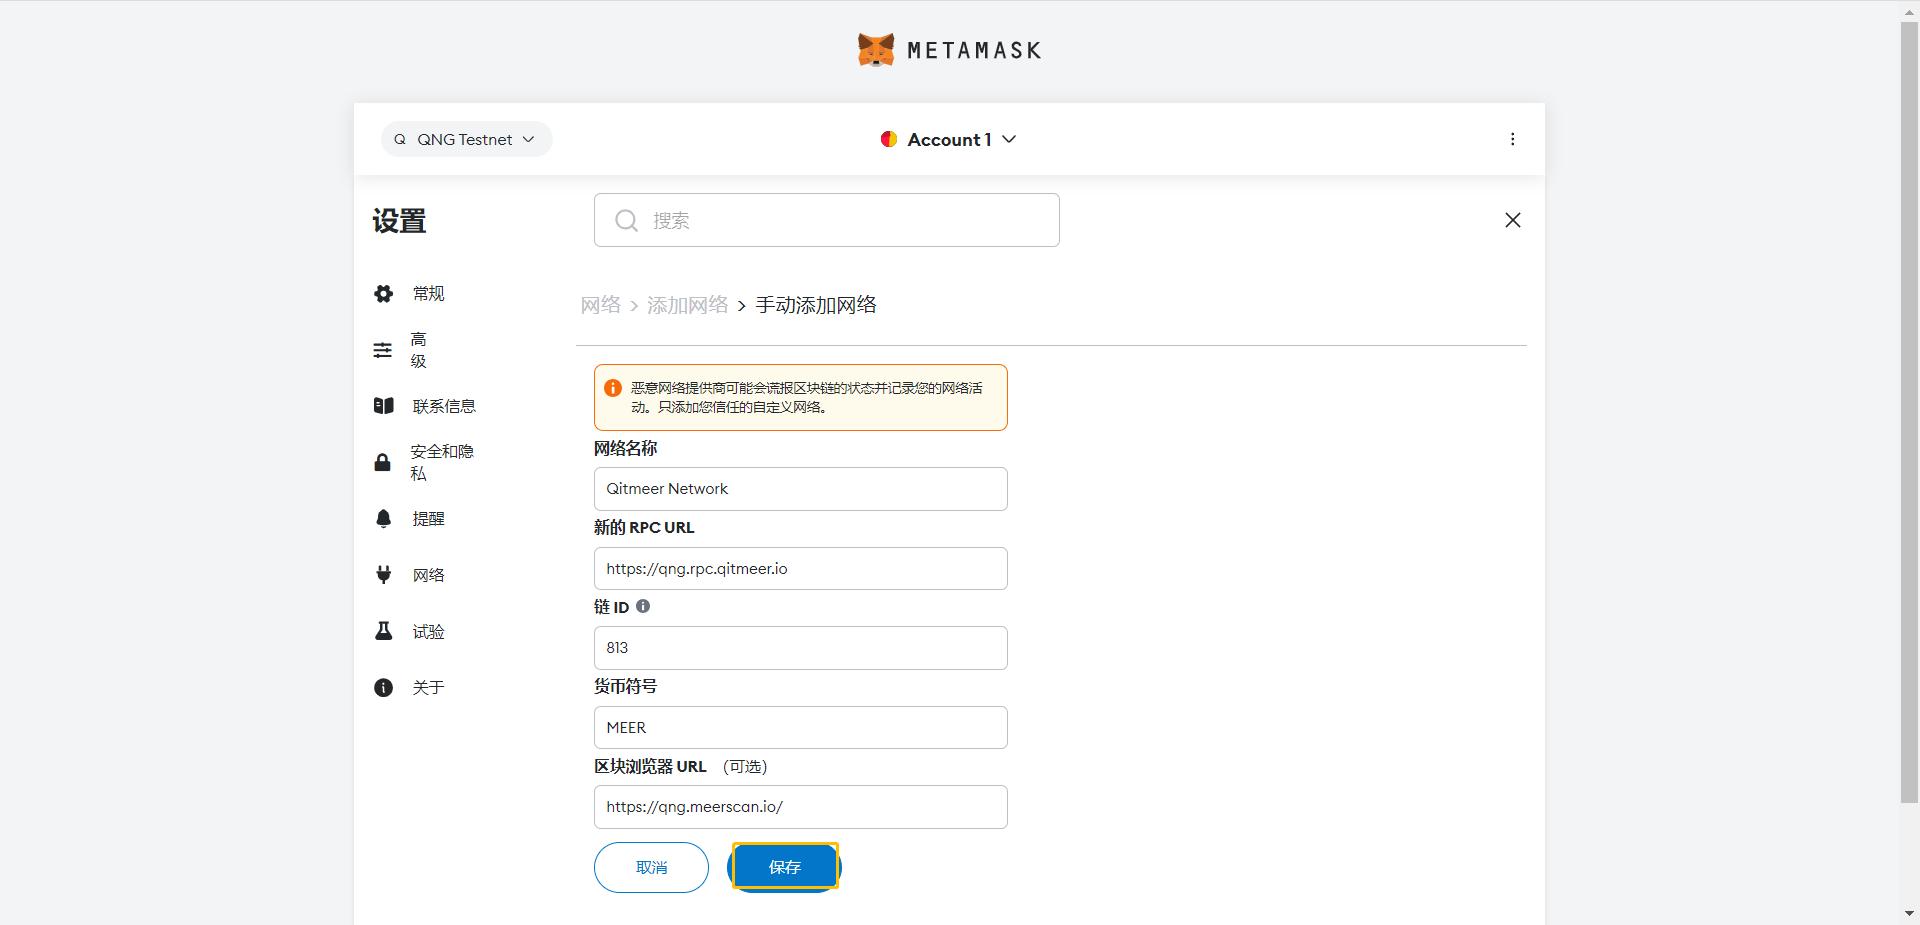Click the page vertical scrollbar thumb
Viewport: 1920px width, 925px height.
(x=1909, y=412)
